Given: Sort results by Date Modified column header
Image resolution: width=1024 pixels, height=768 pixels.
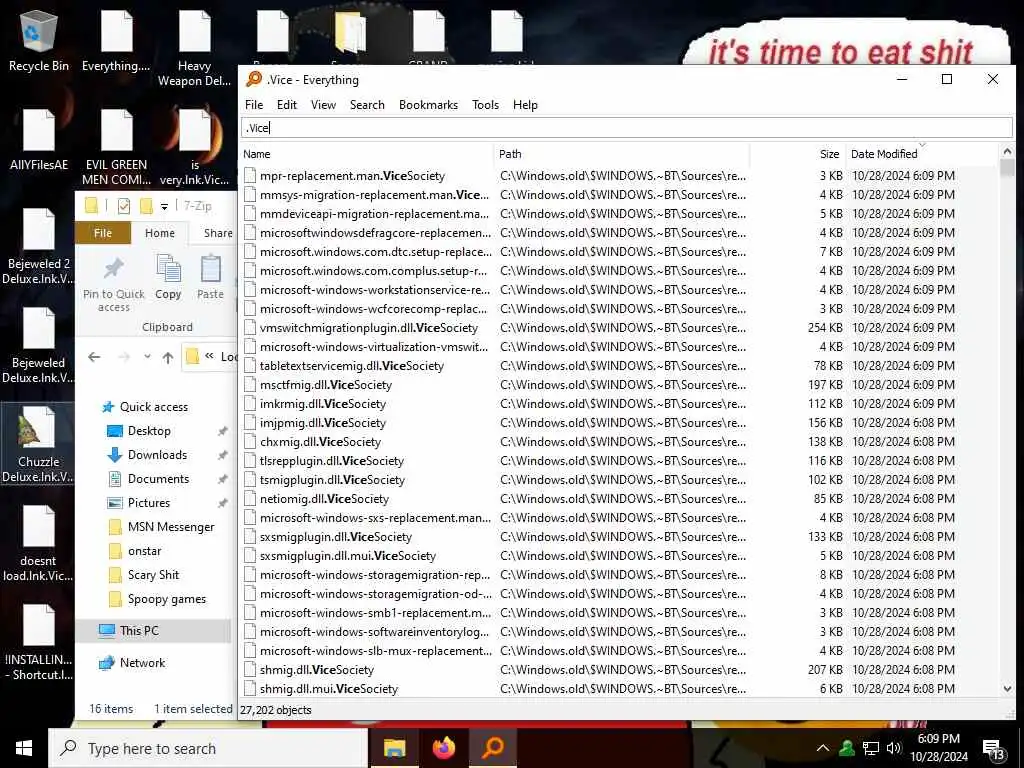Looking at the screenshot, I should 921,154.
